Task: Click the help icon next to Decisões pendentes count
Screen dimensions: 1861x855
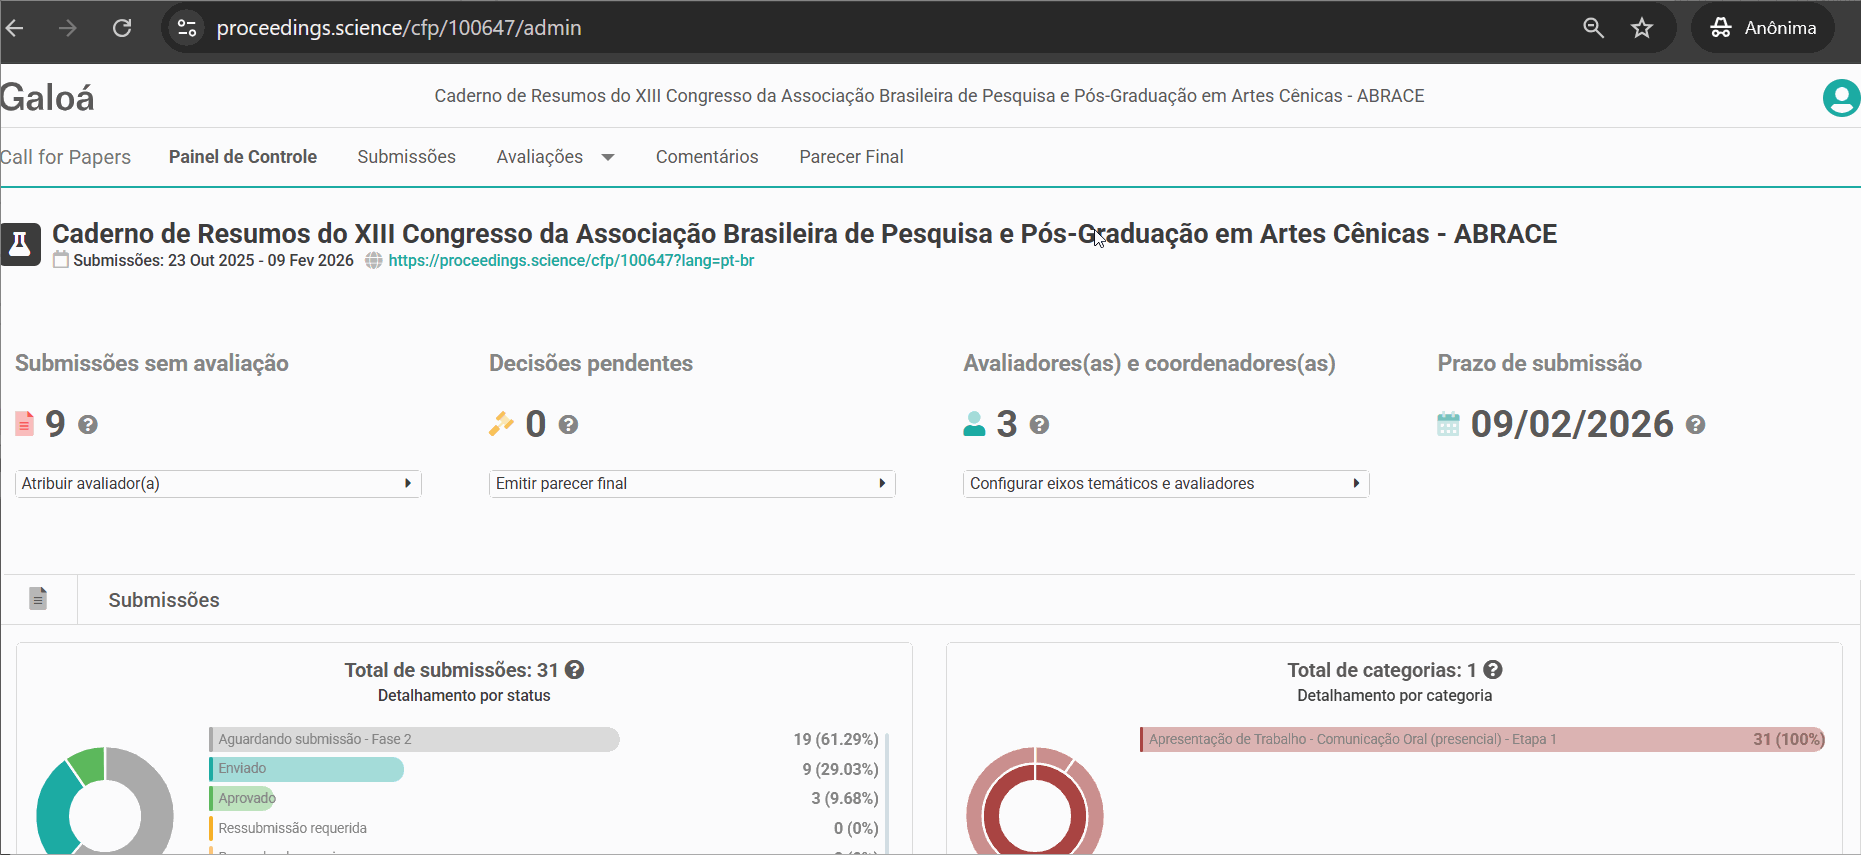Action: click(x=568, y=425)
